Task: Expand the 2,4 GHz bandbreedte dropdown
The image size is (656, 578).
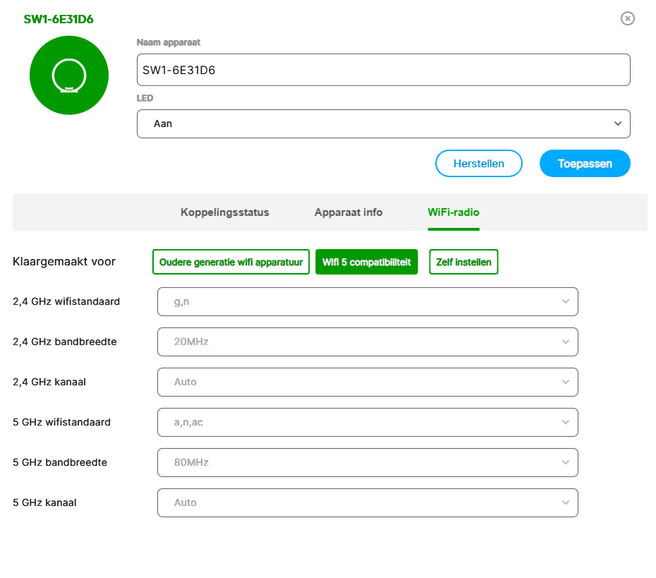Action: pyautogui.click(x=367, y=342)
